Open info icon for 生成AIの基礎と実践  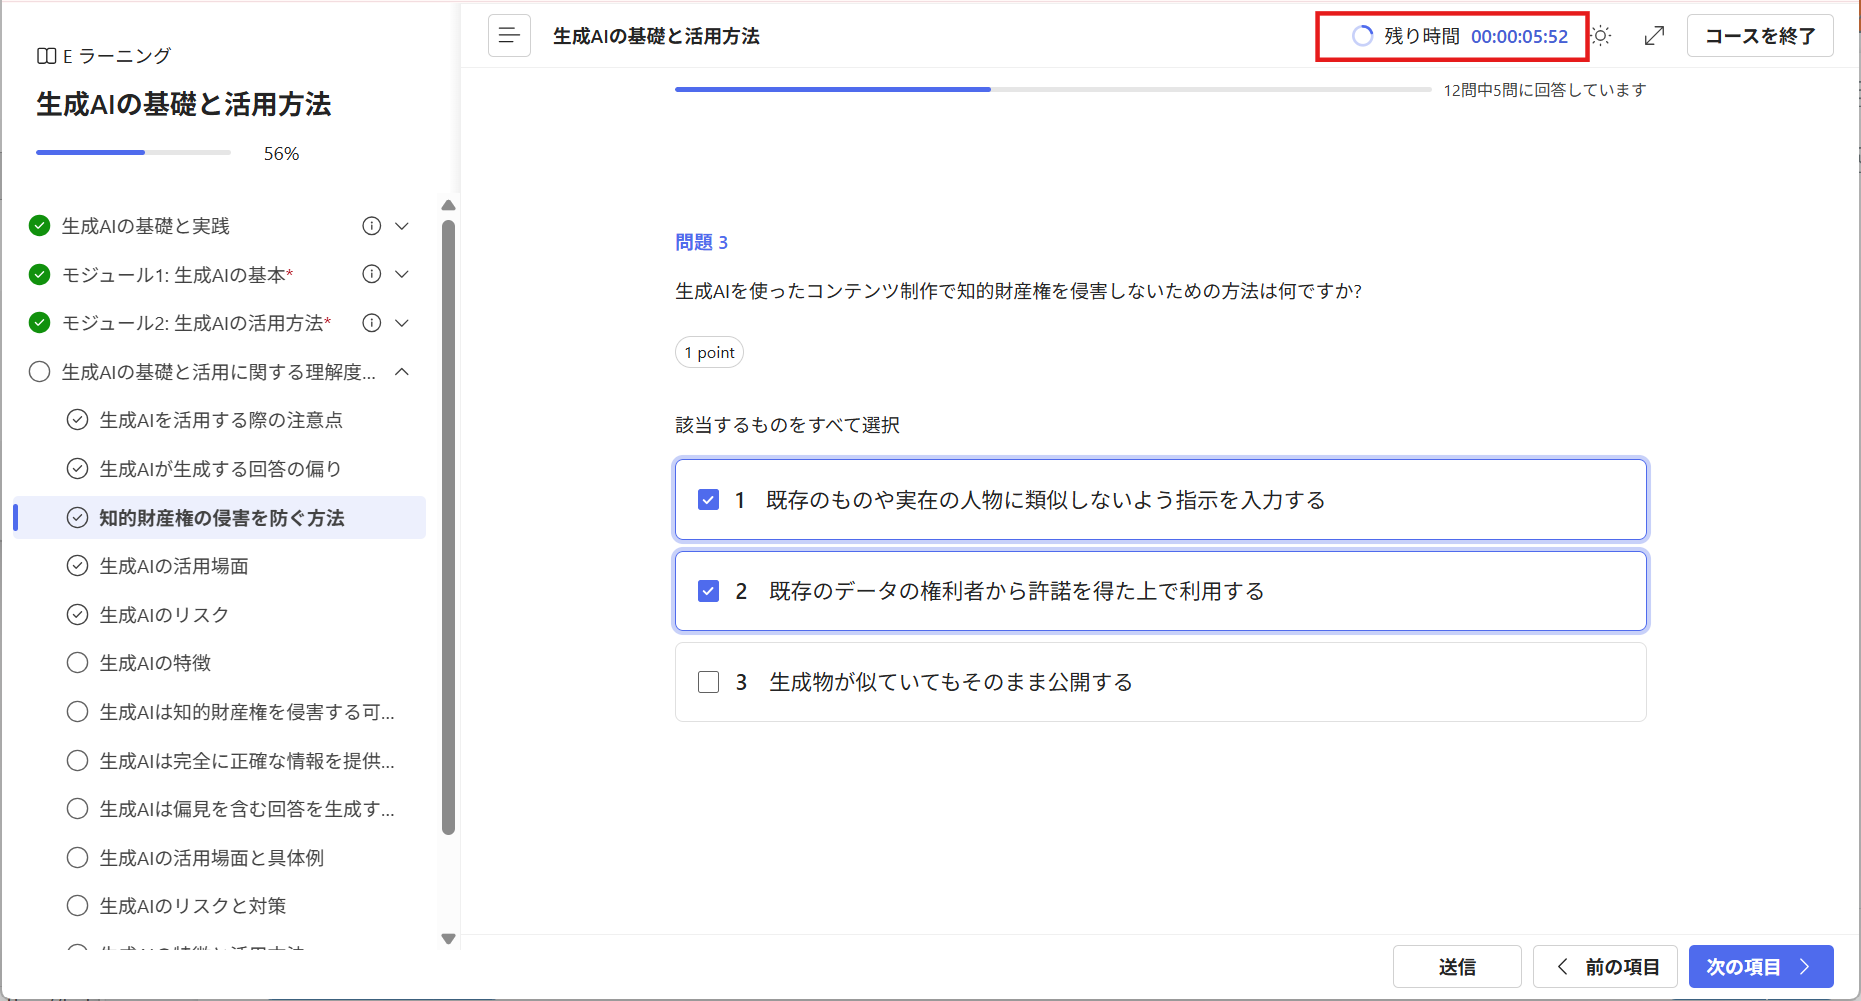[372, 226]
